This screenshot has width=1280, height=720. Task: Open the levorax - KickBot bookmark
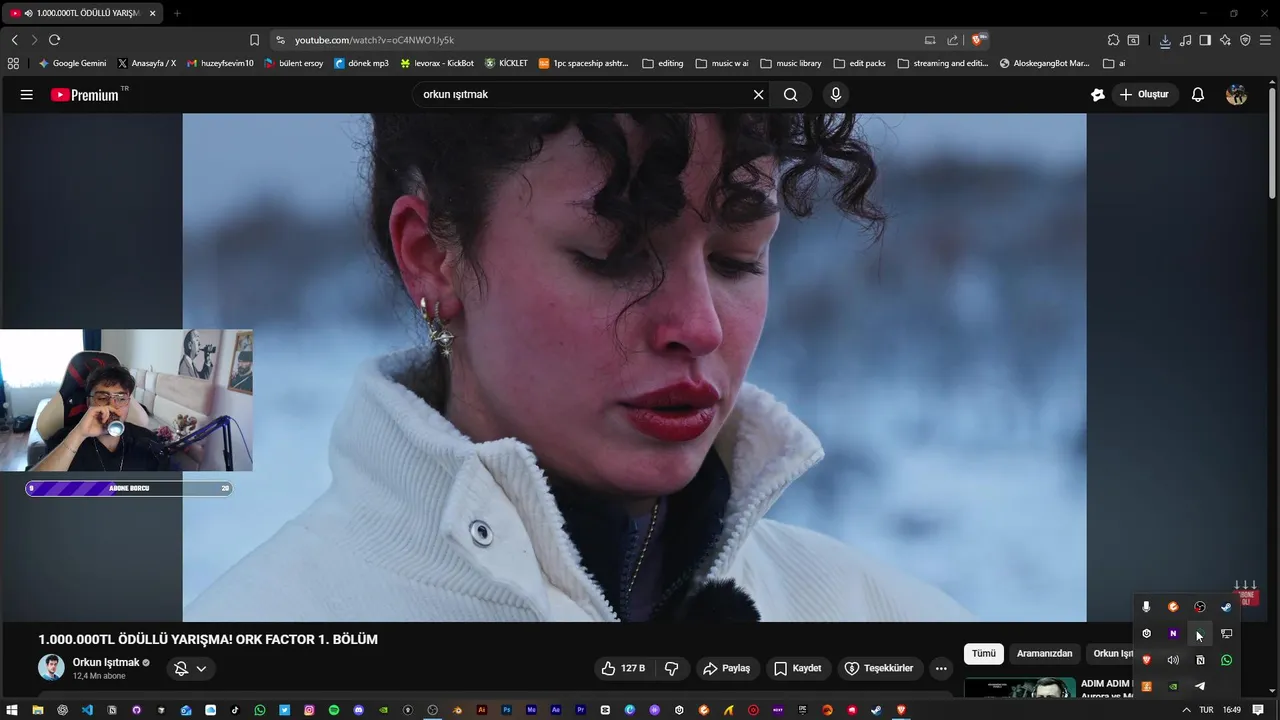coord(437,63)
